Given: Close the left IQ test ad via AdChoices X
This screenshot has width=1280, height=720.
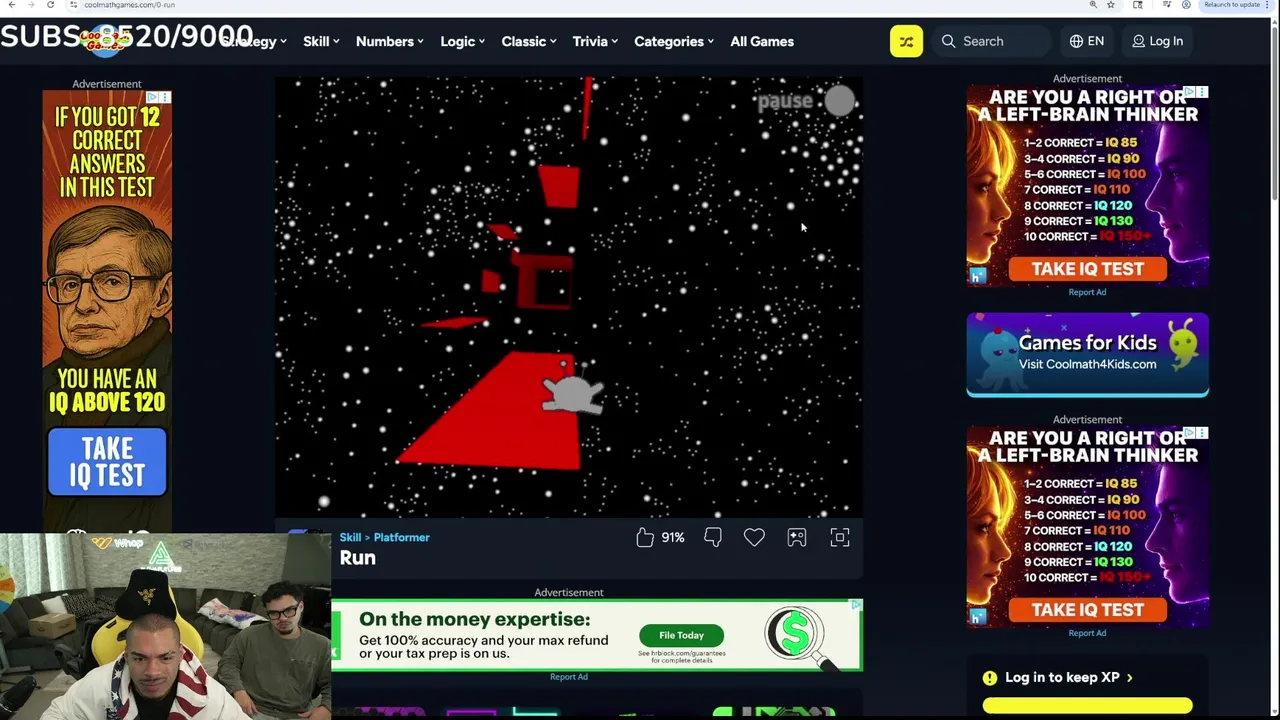Looking at the screenshot, I should coord(166,97).
